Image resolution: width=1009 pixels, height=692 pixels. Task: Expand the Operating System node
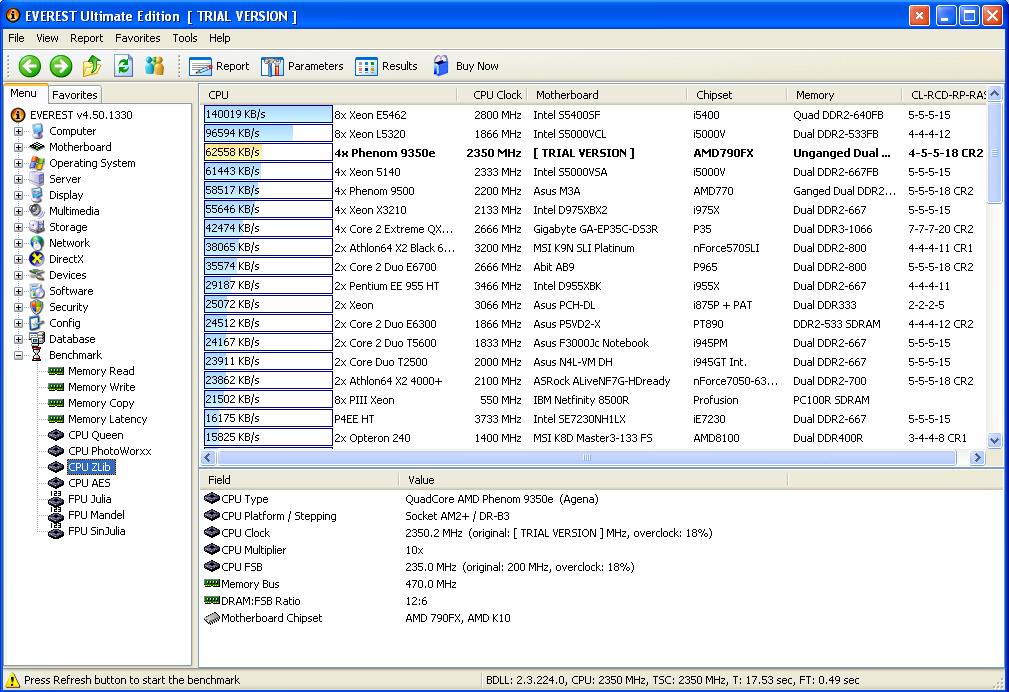[18, 164]
